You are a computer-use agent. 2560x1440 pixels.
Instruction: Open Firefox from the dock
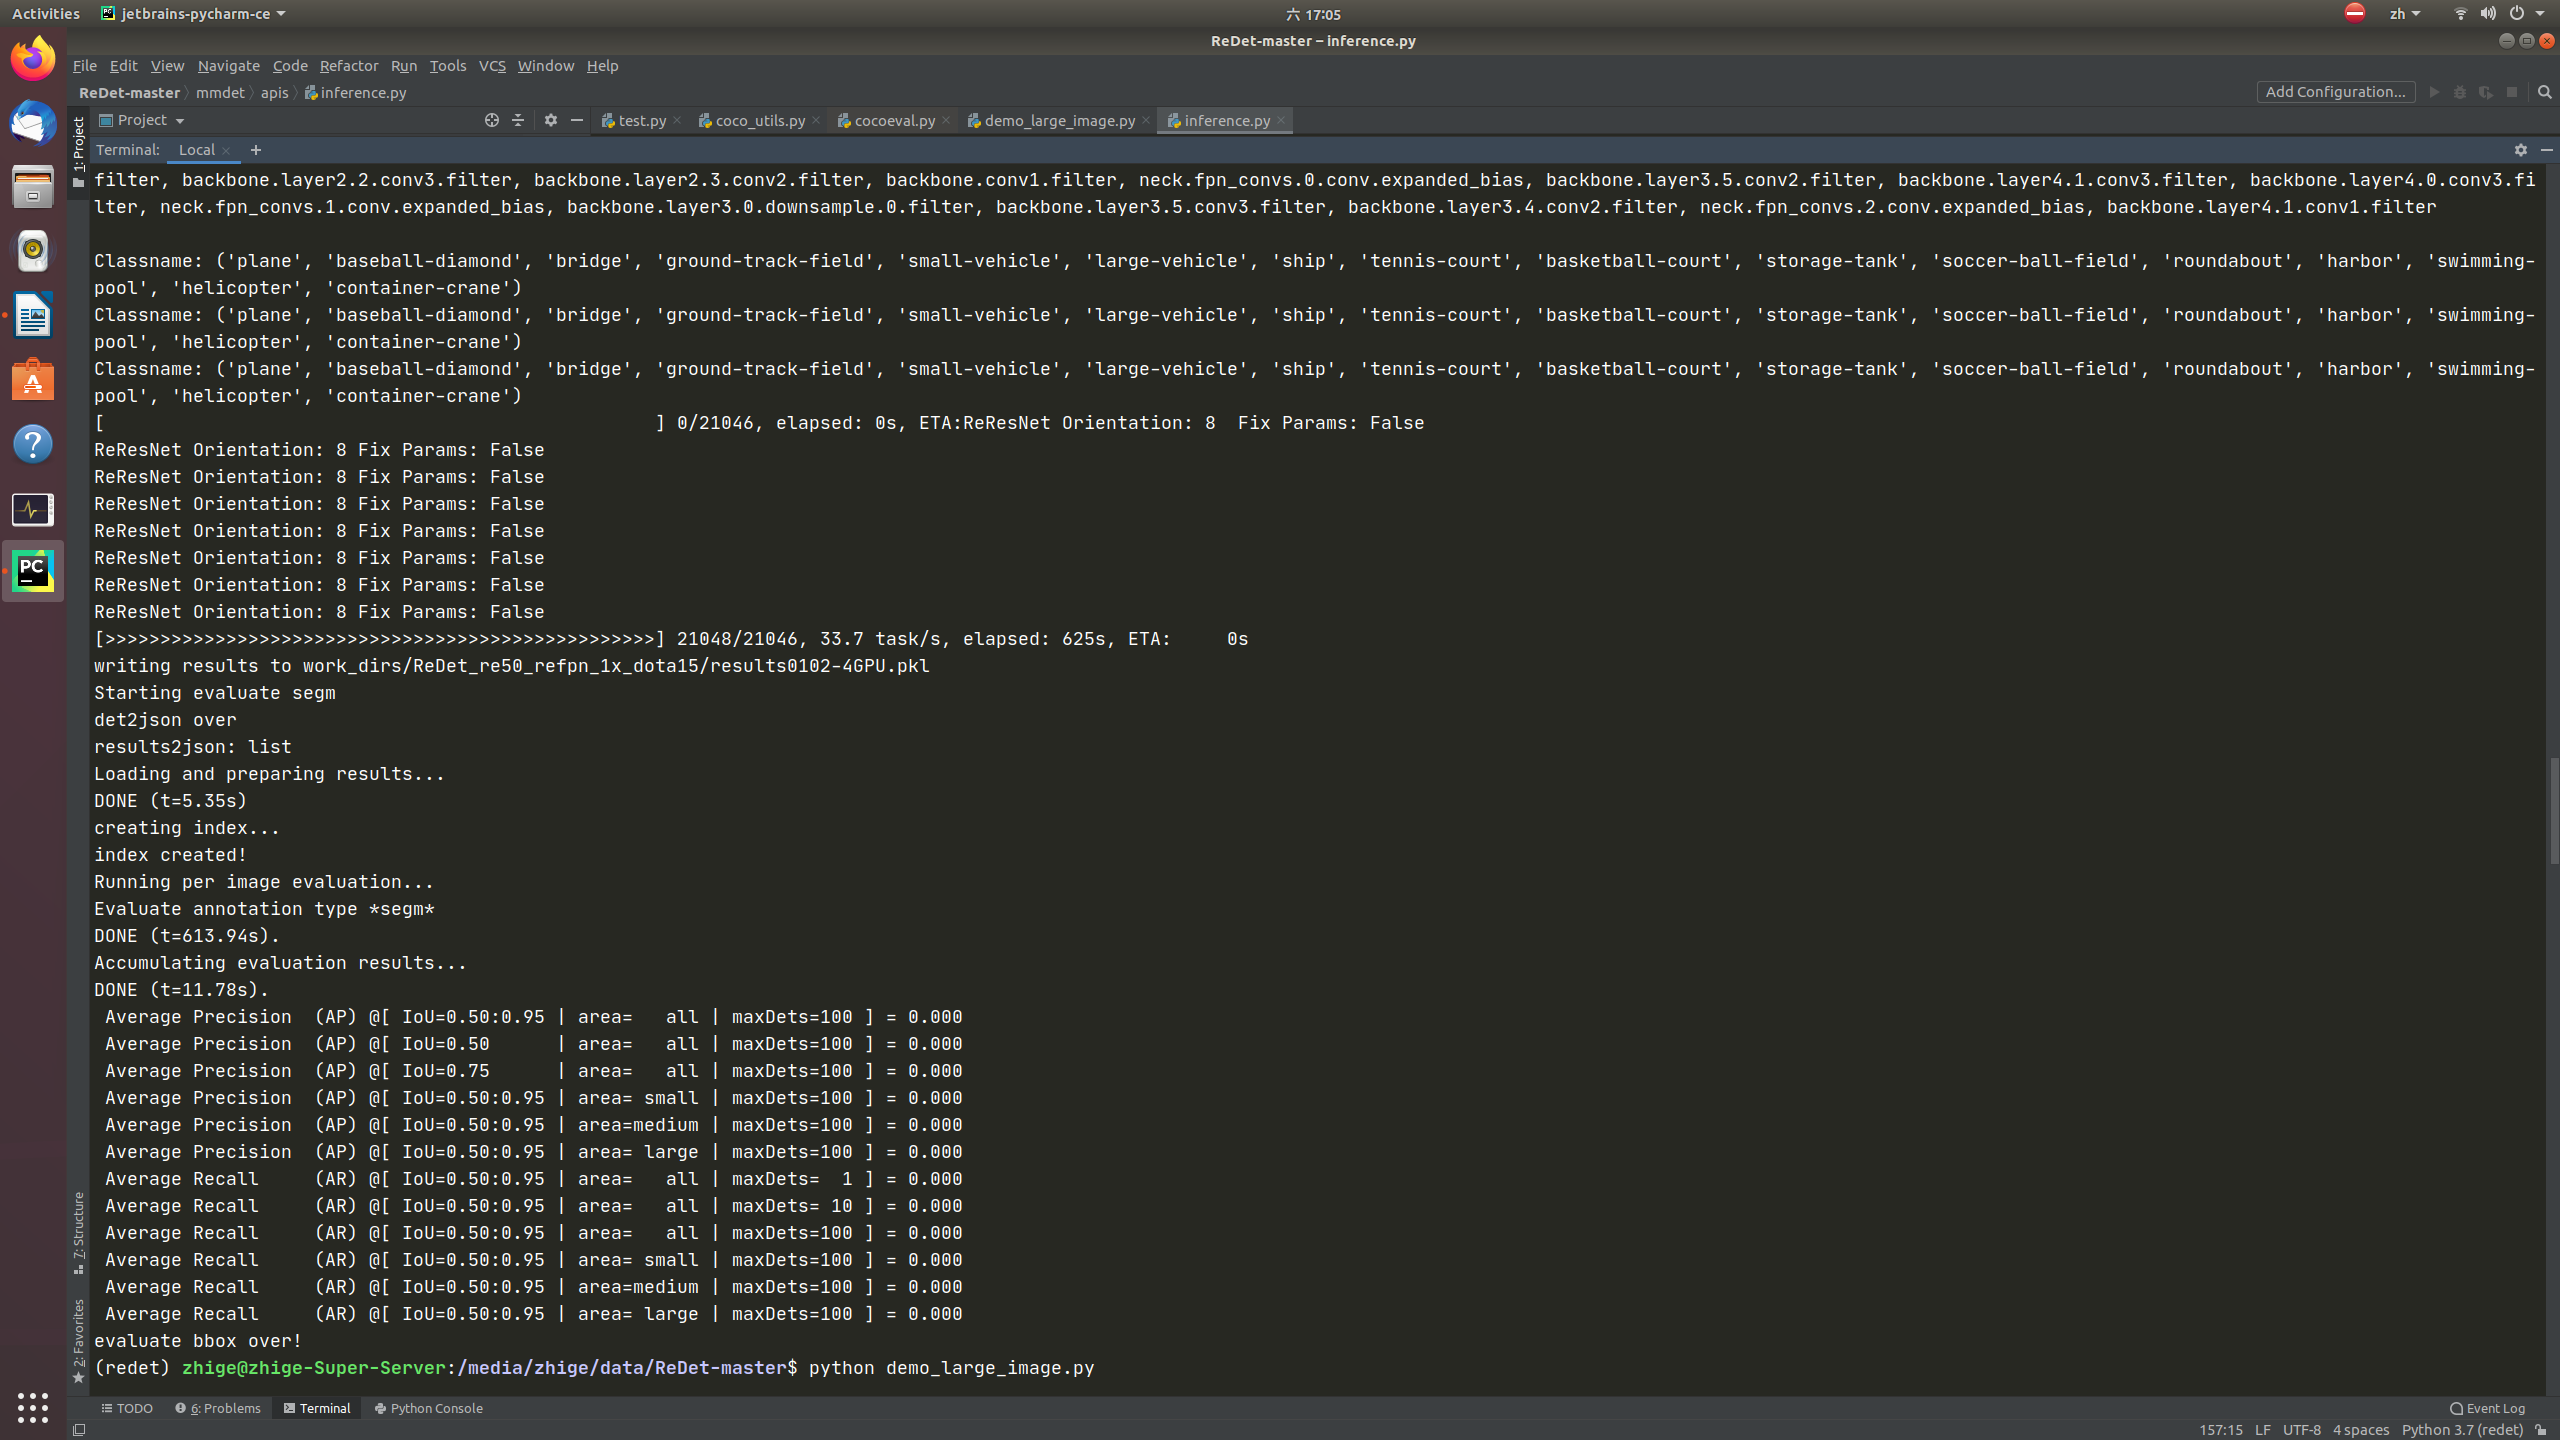tap(33, 58)
